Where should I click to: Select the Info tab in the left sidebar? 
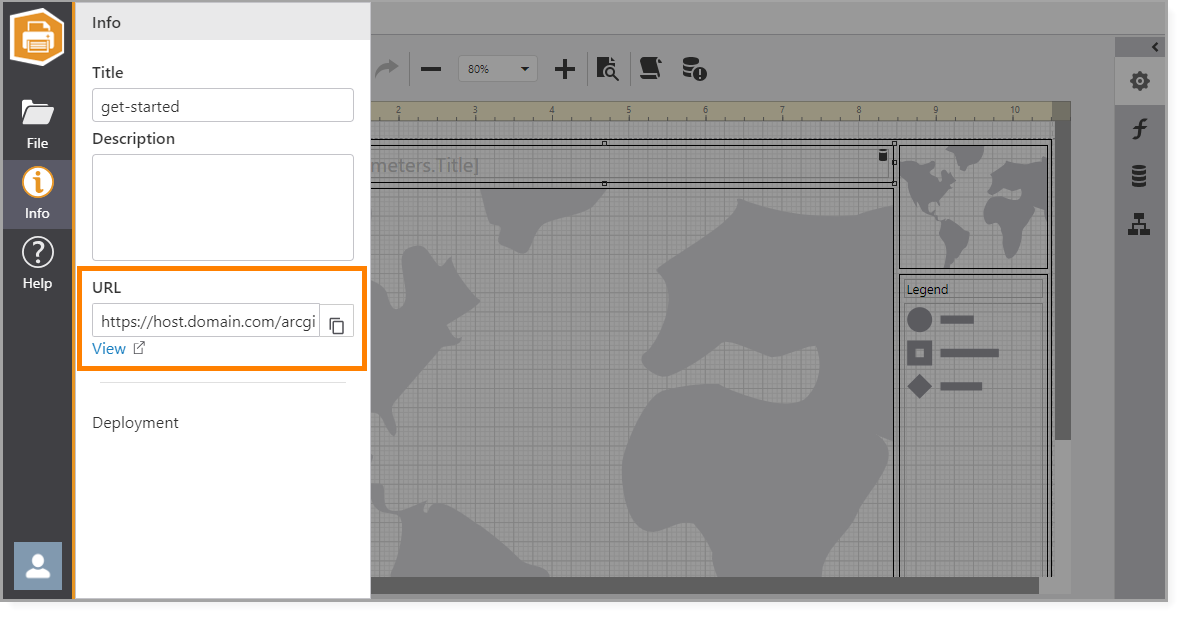(37, 192)
